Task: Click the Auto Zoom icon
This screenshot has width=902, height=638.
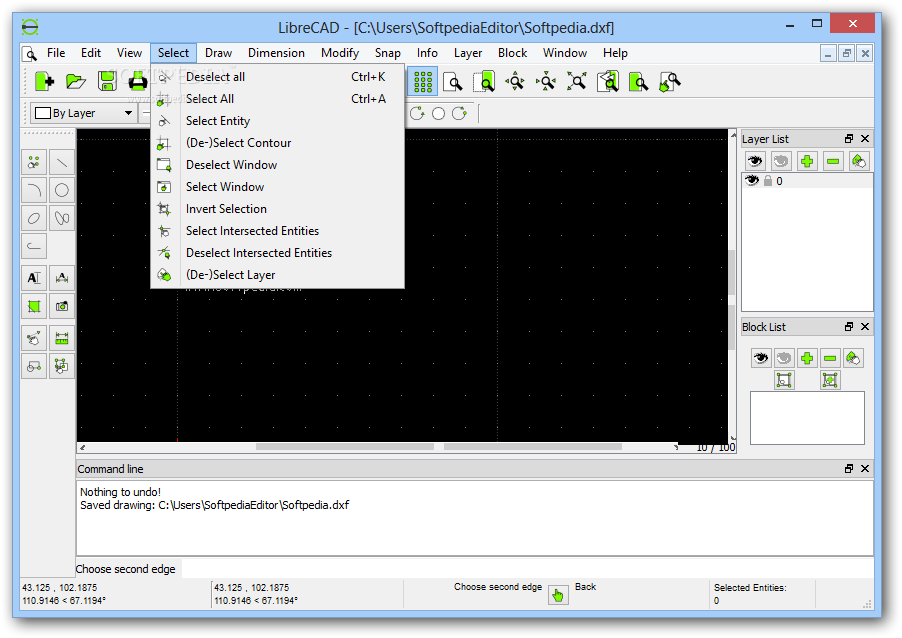Action: [x=576, y=82]
